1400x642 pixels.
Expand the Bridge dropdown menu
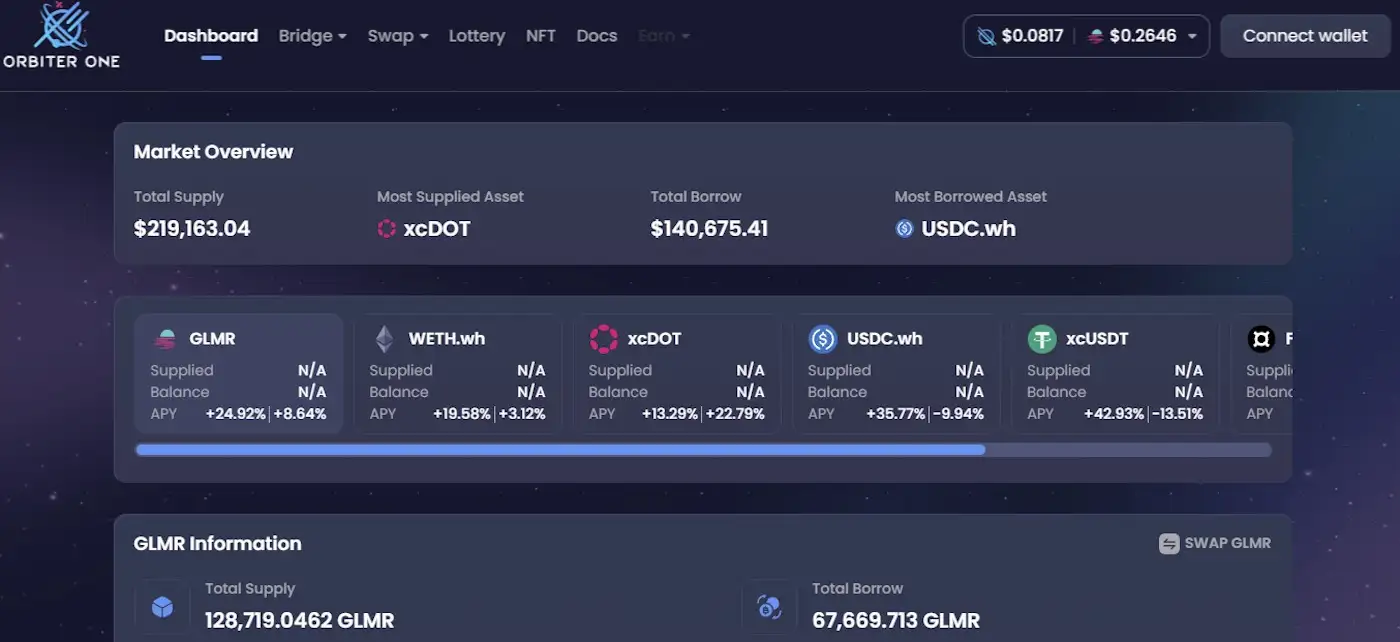tap(312, 36)
